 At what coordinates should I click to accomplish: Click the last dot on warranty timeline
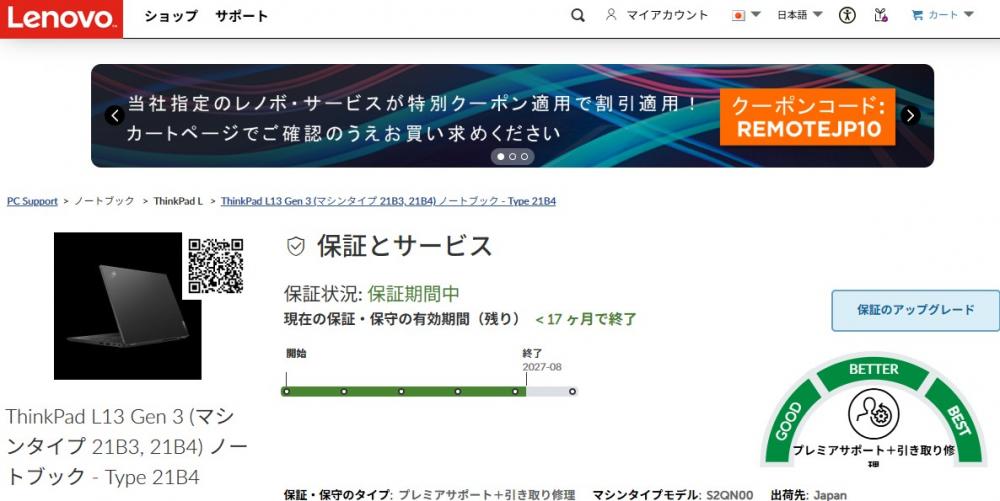click(x=572, y=391)
